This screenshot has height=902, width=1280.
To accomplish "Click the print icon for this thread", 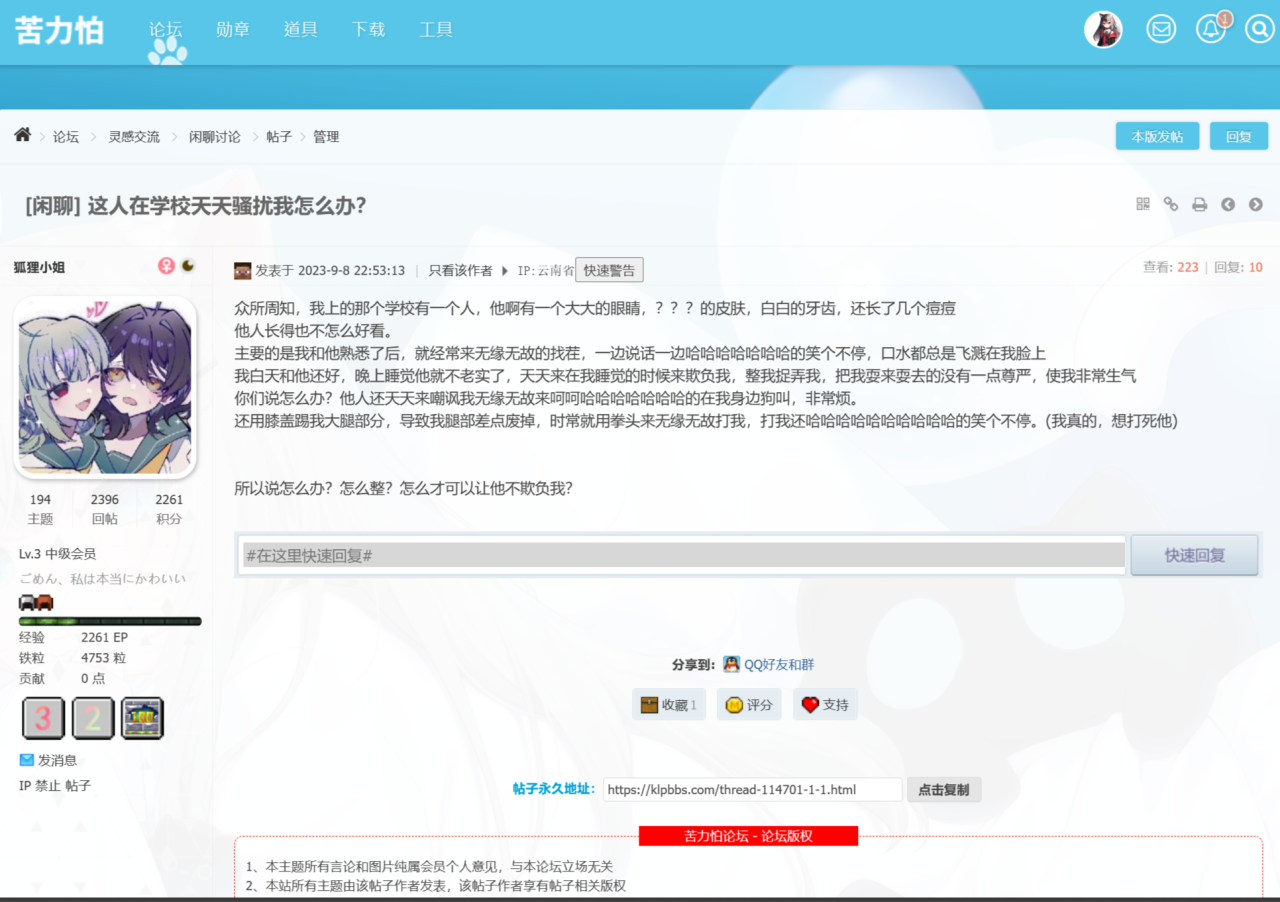I will pos(1199,205).
